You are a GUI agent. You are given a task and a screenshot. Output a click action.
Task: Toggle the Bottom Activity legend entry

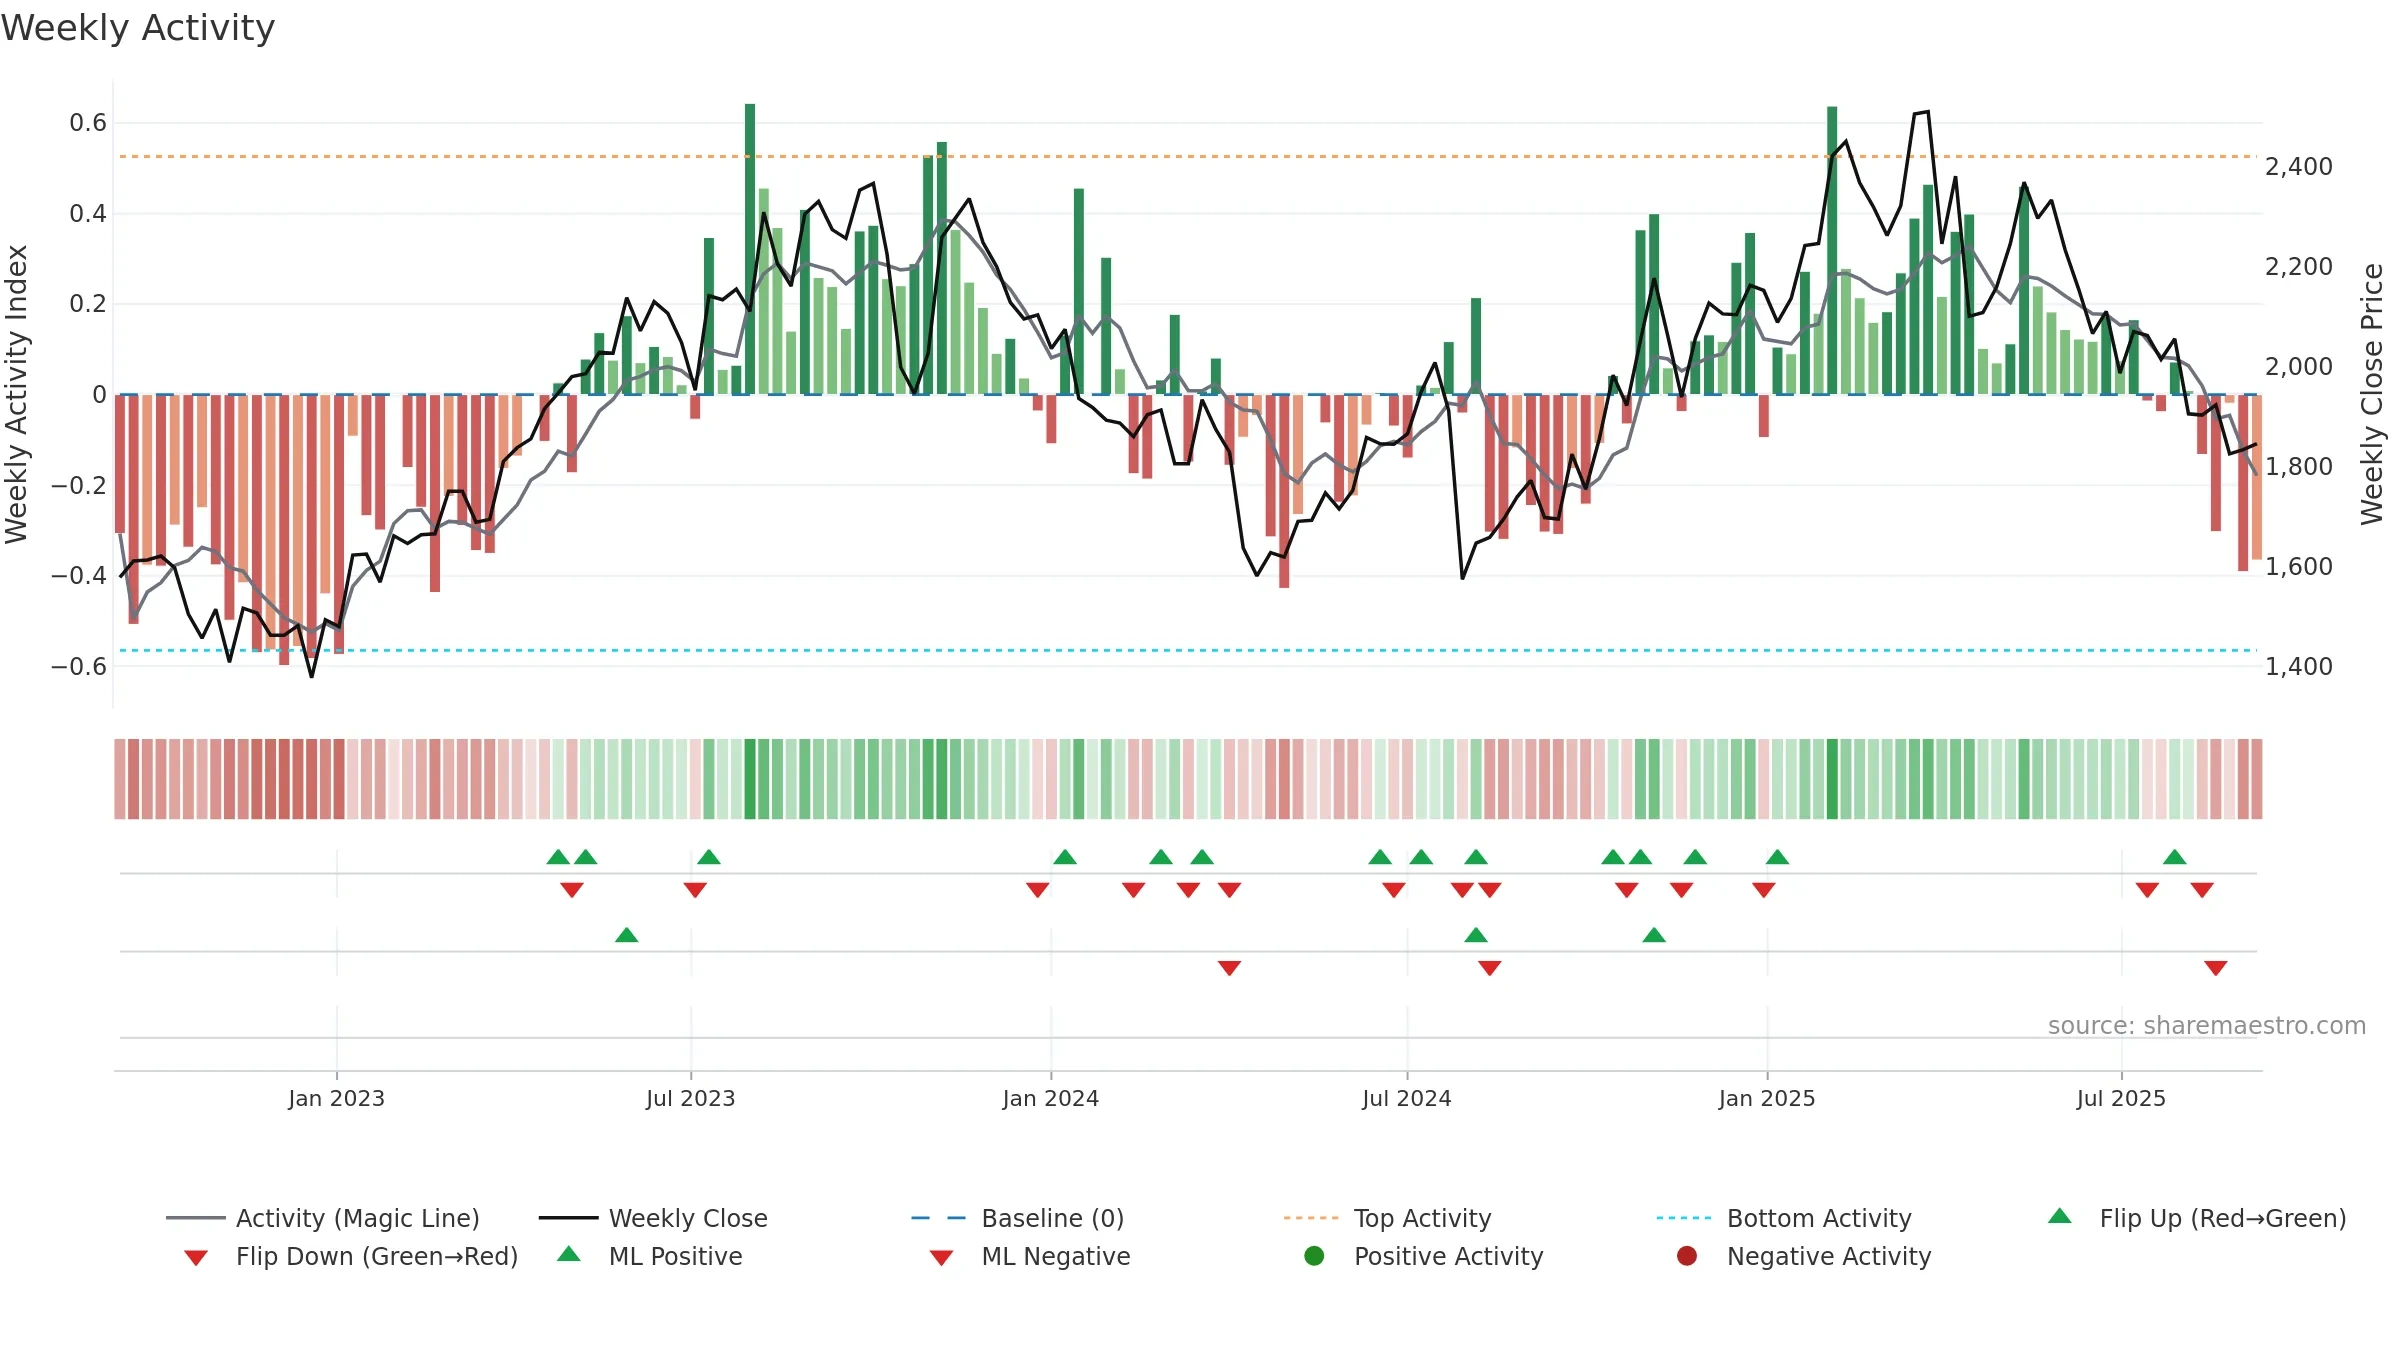(1784, 1218)
